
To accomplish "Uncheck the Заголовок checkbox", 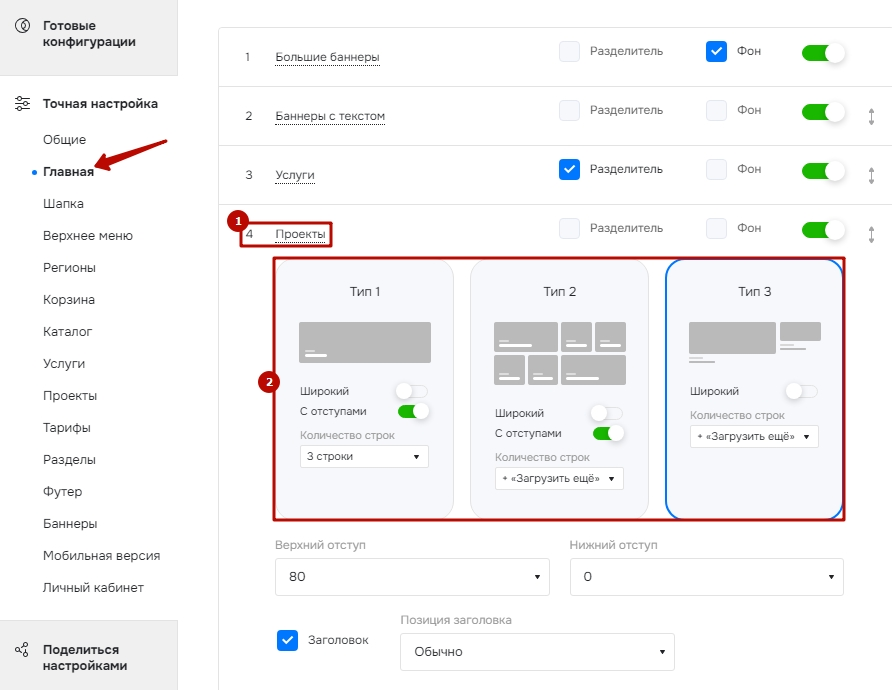I will [x=287, y=640].
